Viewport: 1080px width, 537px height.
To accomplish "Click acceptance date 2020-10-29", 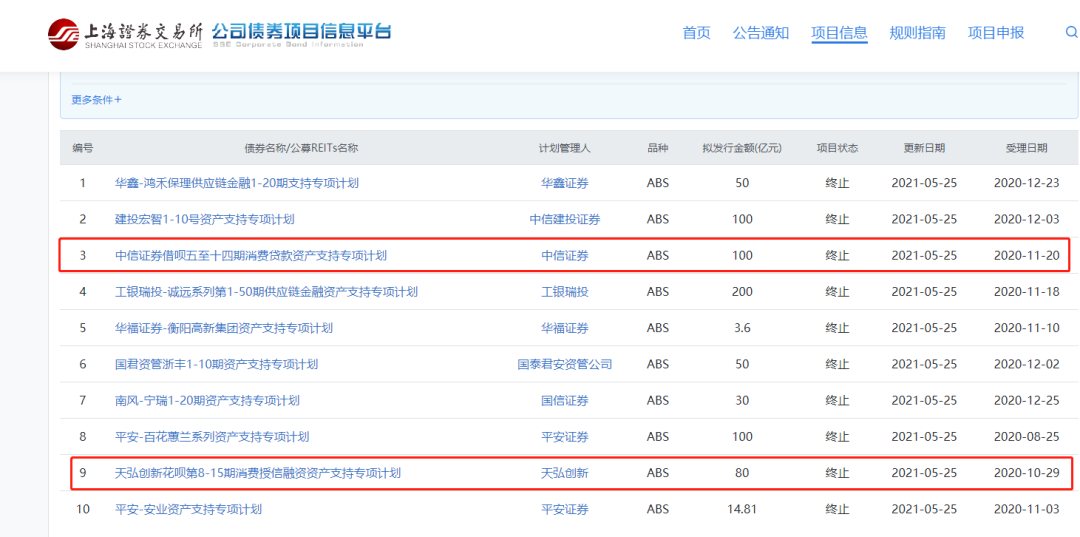I will click(1027, 474).
